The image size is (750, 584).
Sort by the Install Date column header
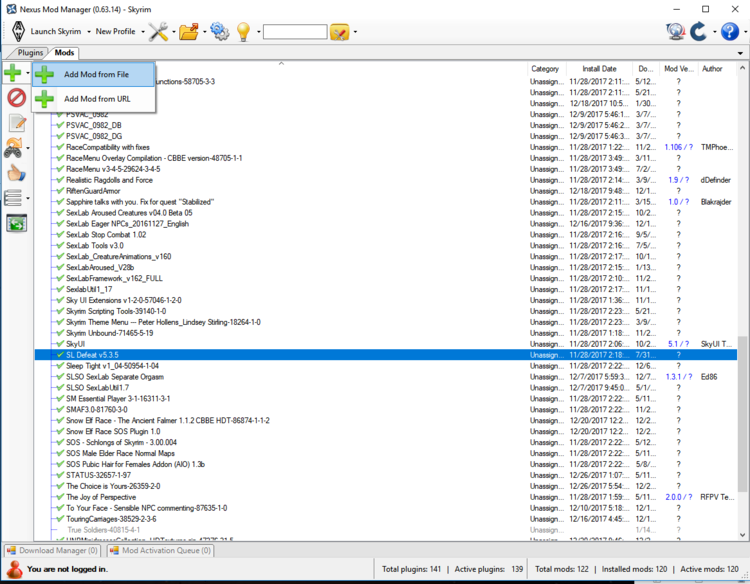[x=599, y=69]
